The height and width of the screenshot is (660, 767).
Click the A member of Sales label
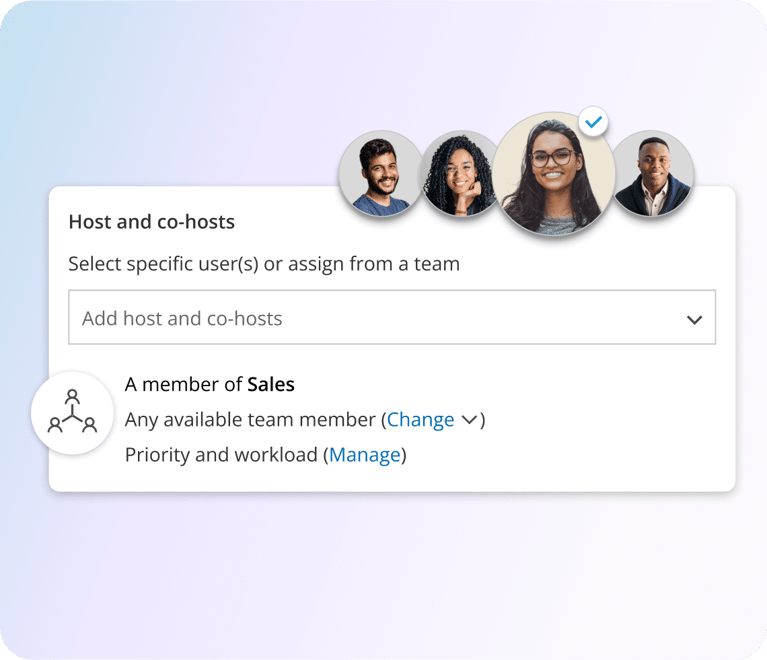click(209, 384)
